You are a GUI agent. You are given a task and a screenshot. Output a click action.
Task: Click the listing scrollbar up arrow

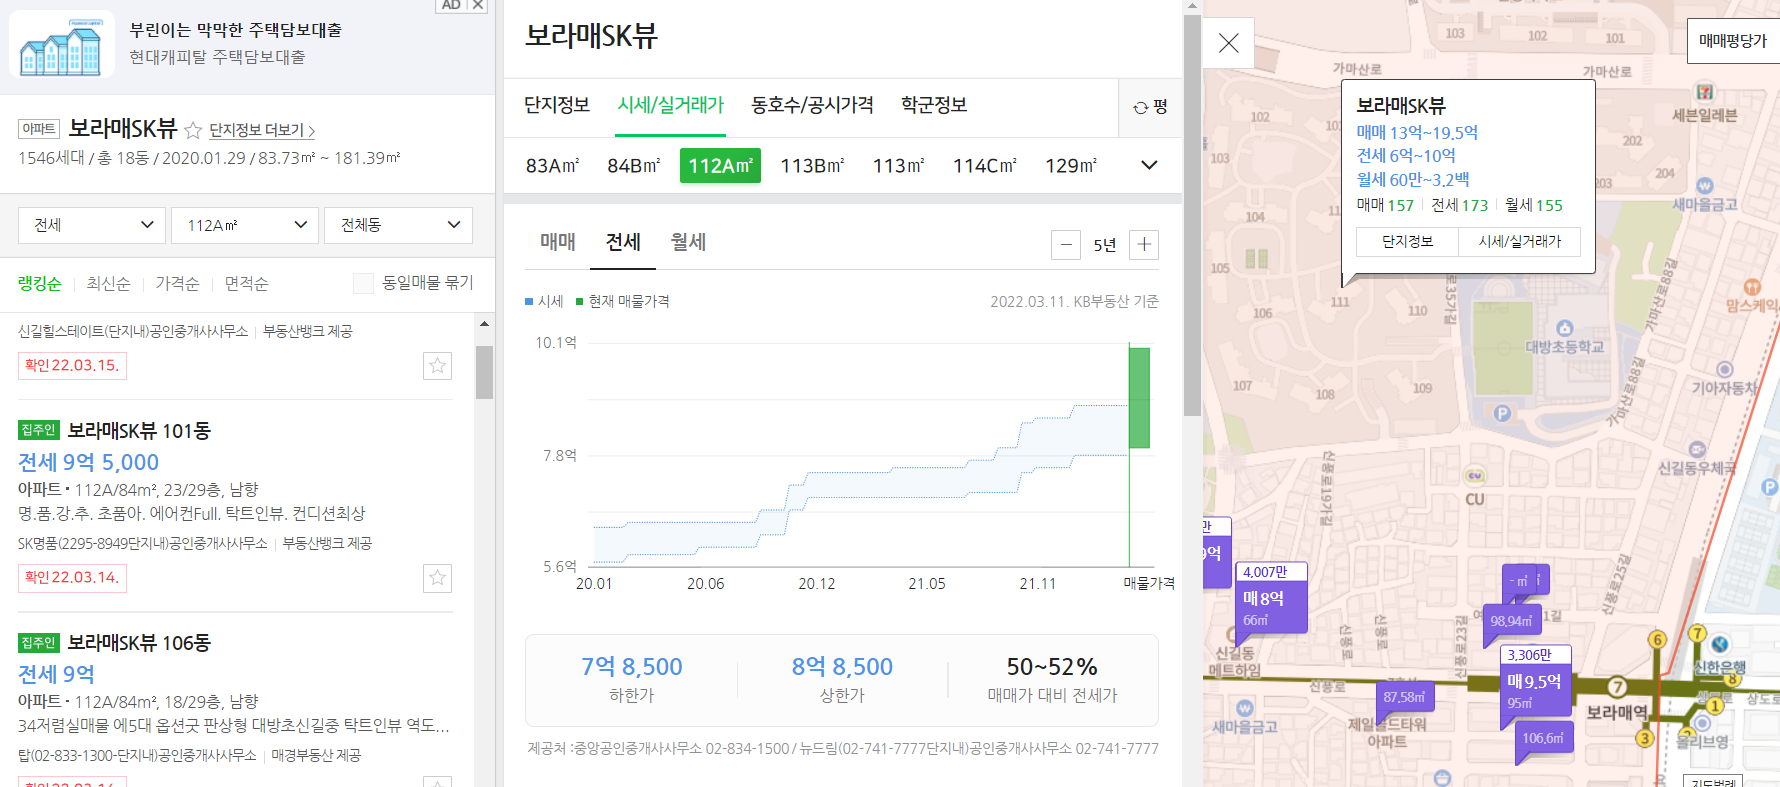484,324
